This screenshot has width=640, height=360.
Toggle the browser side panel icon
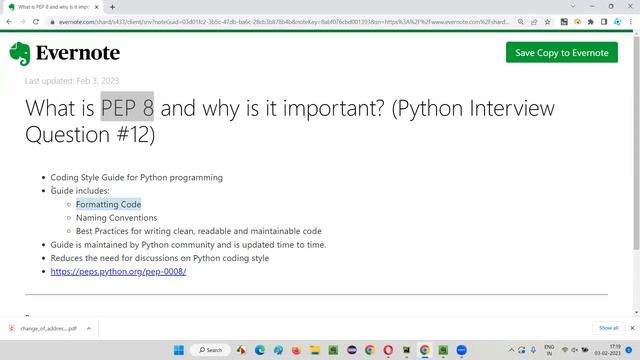pos(604,22)
